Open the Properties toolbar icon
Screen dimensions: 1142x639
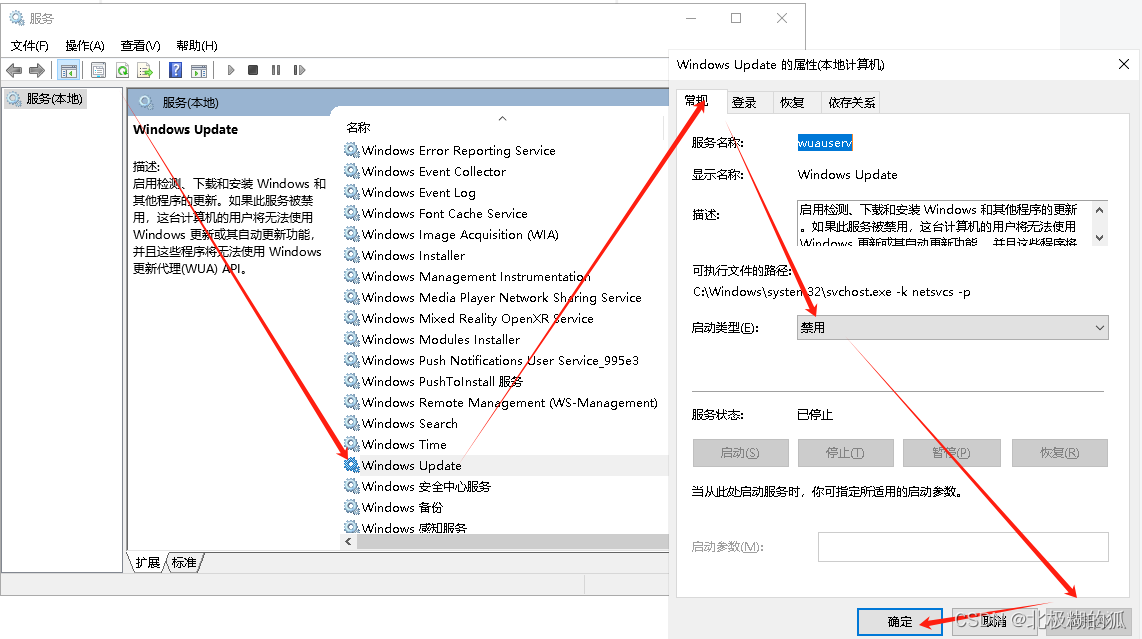click(x=98, y=71)
